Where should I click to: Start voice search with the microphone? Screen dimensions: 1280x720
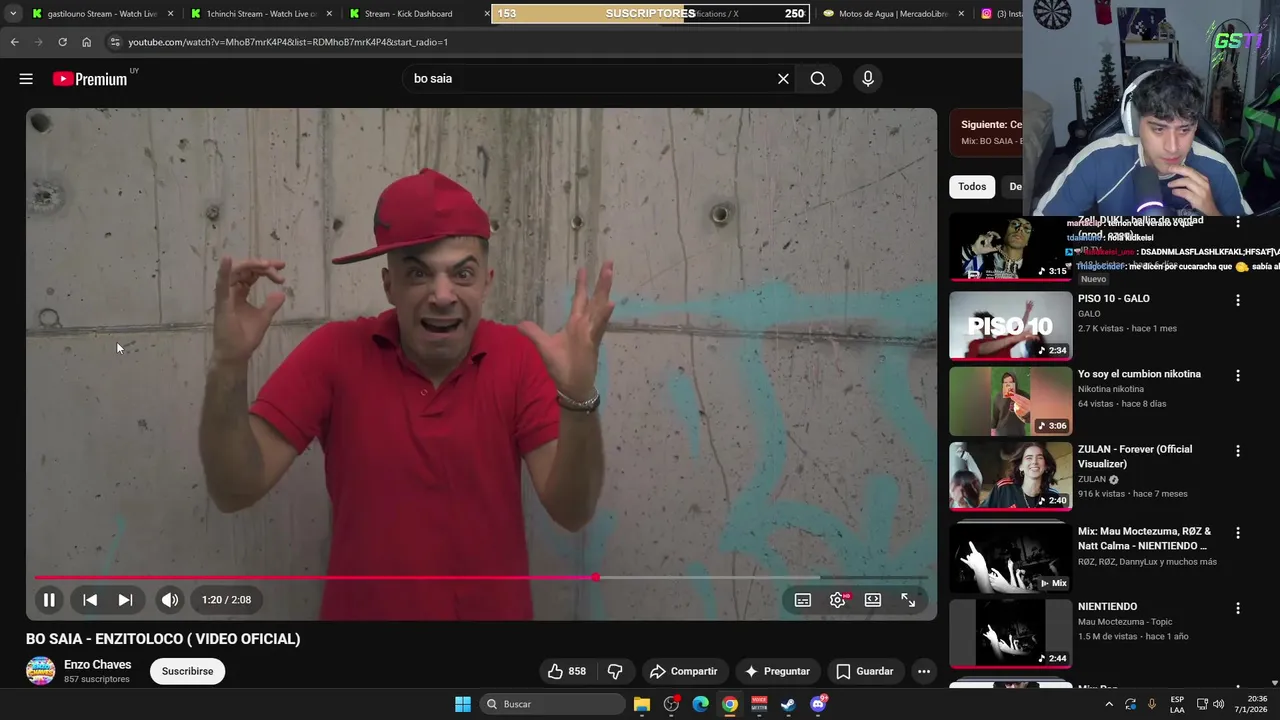(868, 79)
